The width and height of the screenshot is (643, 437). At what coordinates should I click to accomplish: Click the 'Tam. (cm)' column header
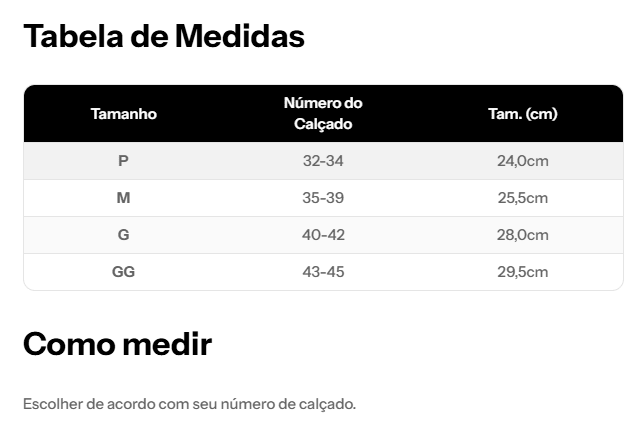pyautogui.click(x=522, y=114)
